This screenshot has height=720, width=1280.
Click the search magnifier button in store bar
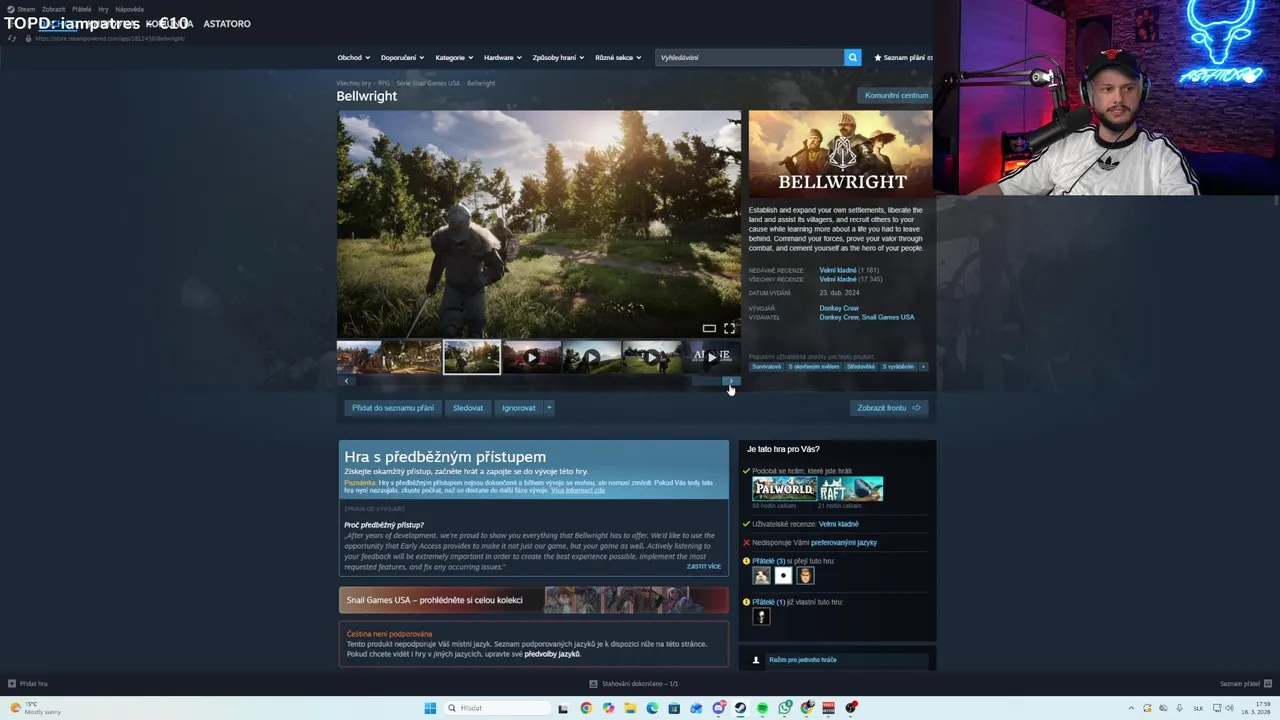click(852, 57)
